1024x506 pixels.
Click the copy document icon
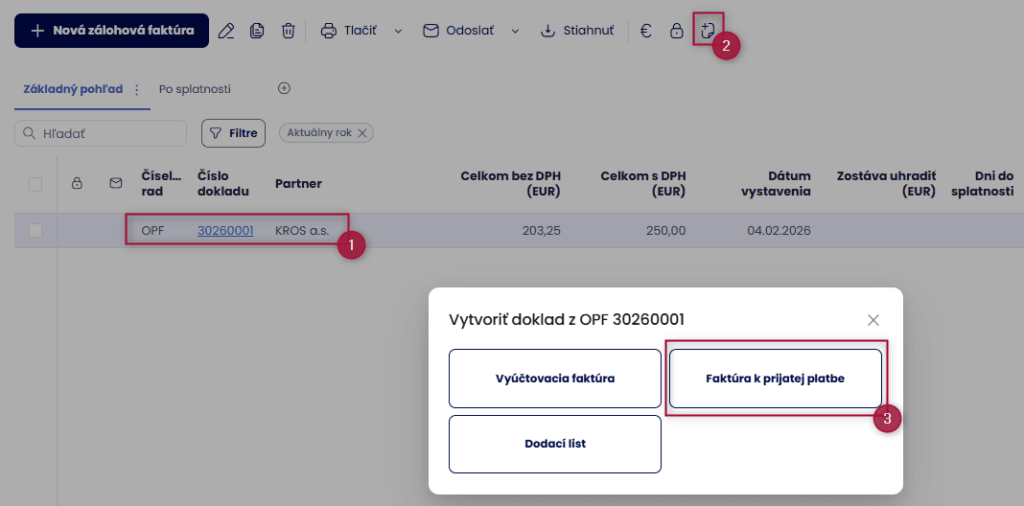pyautogui.click(x=257, y=31)
